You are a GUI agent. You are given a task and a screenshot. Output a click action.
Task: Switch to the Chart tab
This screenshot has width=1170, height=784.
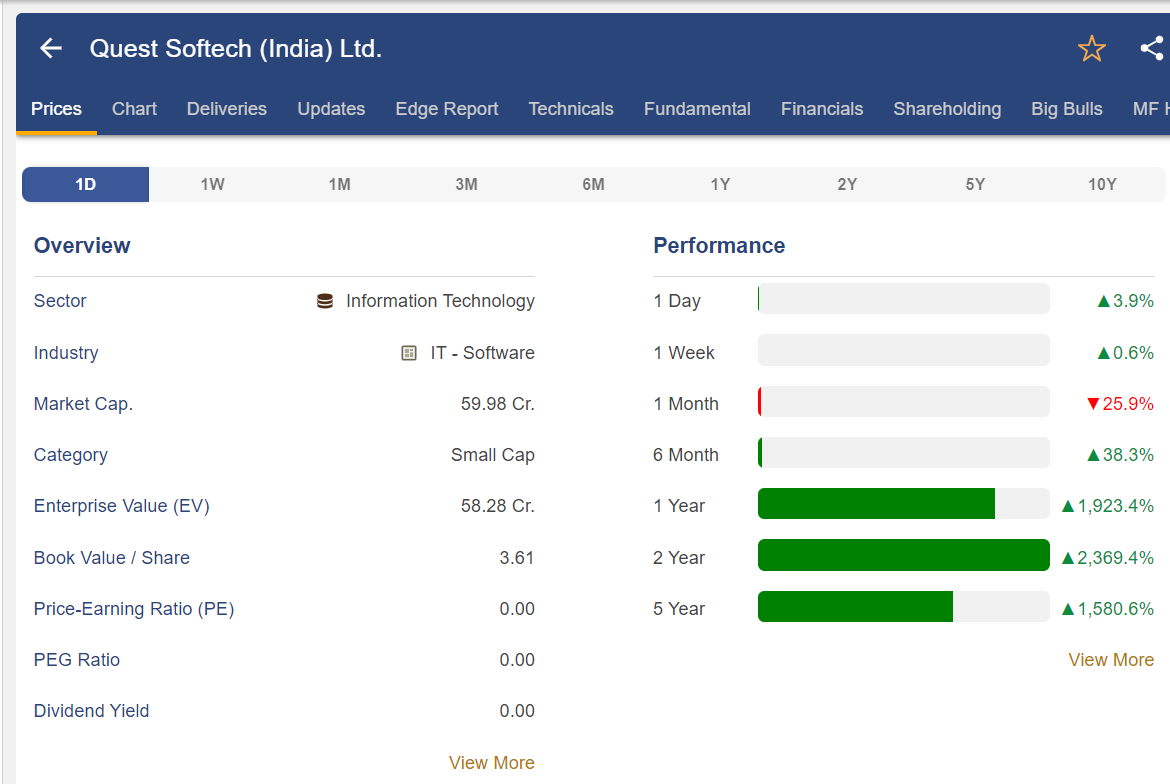[134, 109]
